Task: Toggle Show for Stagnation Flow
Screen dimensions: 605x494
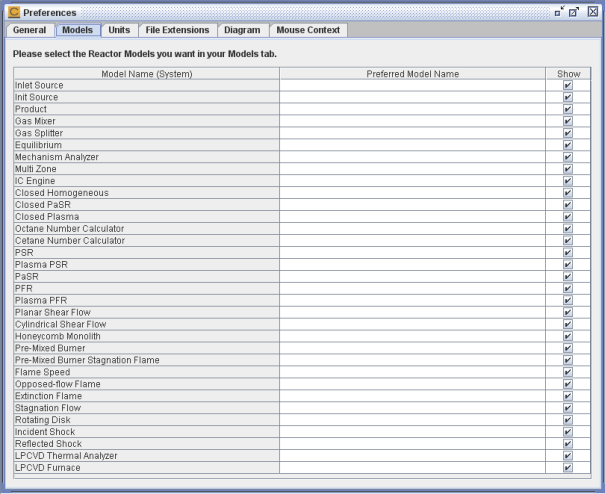Action: point(568,408)
